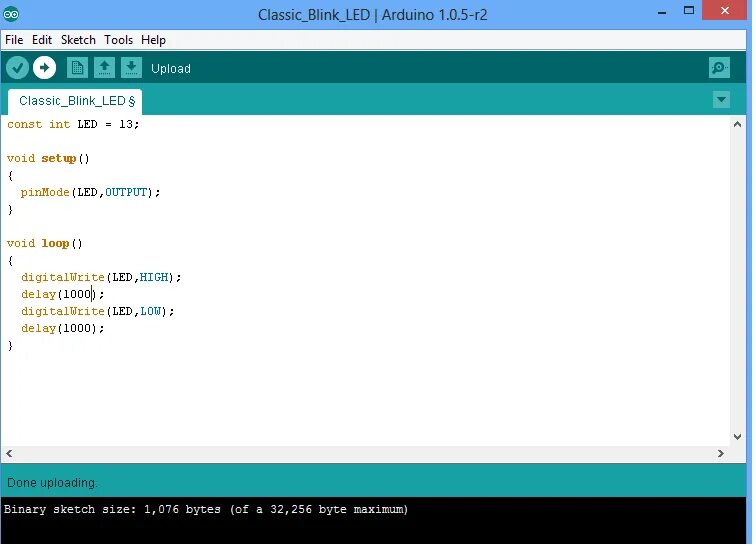Click the 'void loop()' line

coord(45,243)
